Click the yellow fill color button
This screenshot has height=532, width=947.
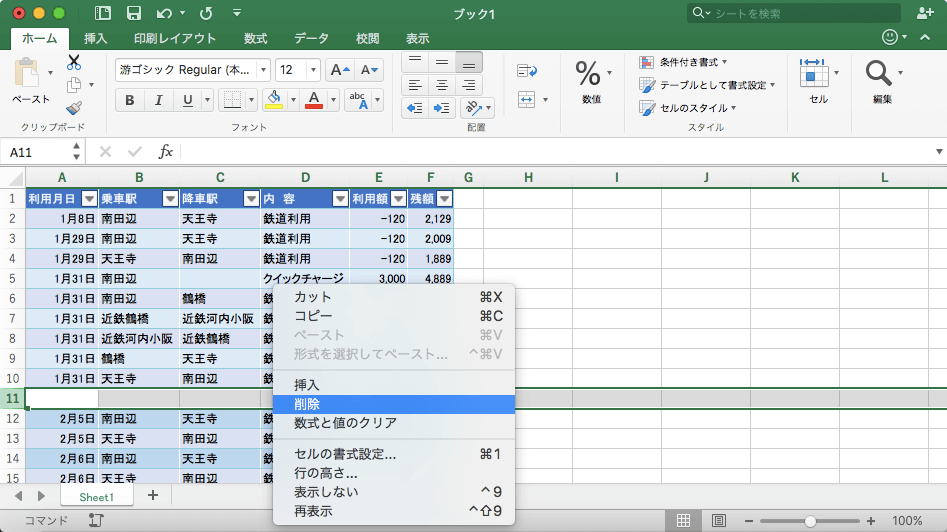pos(274,100)
